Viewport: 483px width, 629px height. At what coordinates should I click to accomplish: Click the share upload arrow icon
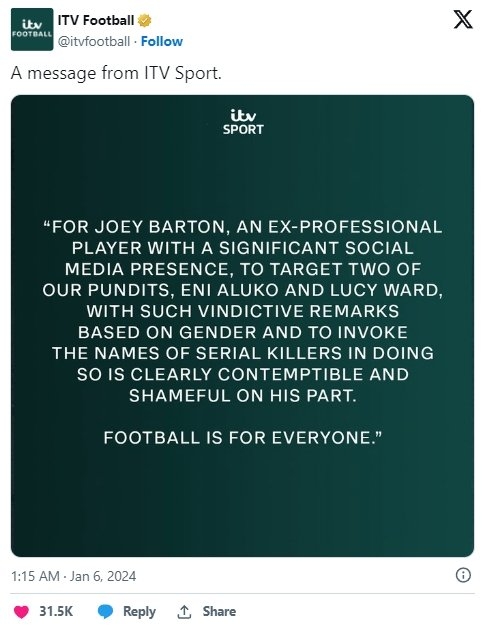click(184, 612)
